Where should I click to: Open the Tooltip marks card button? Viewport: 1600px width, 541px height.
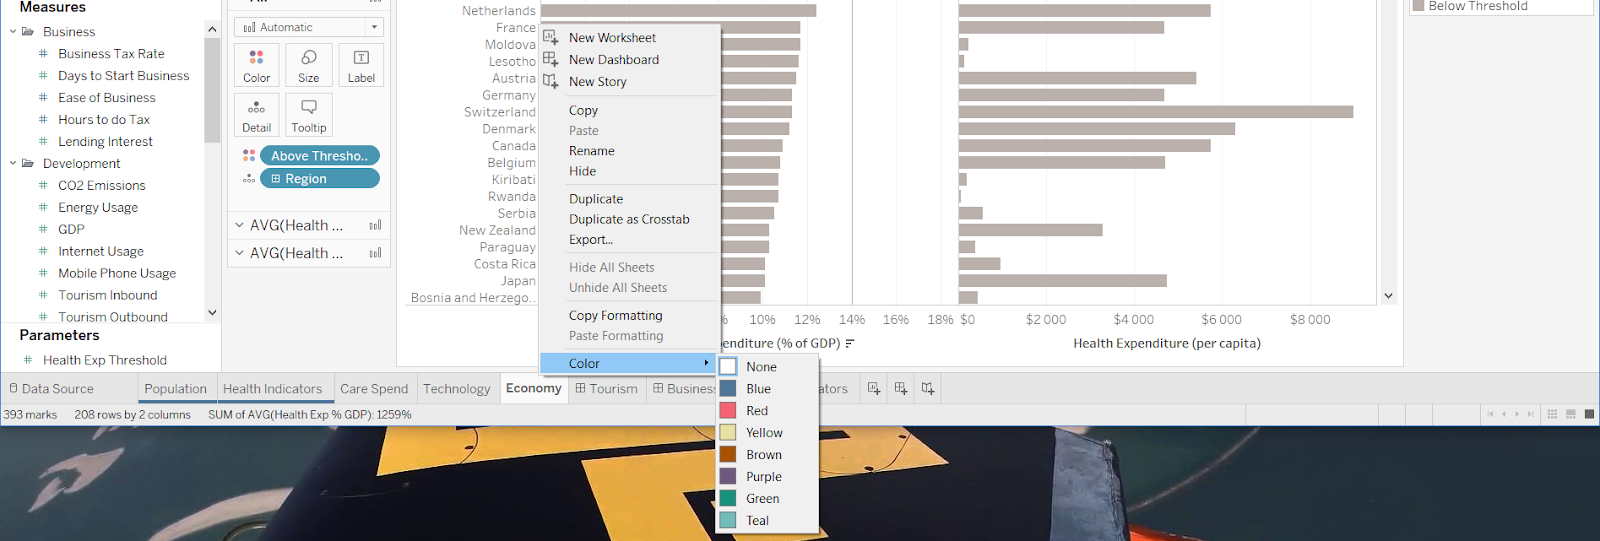309,115
